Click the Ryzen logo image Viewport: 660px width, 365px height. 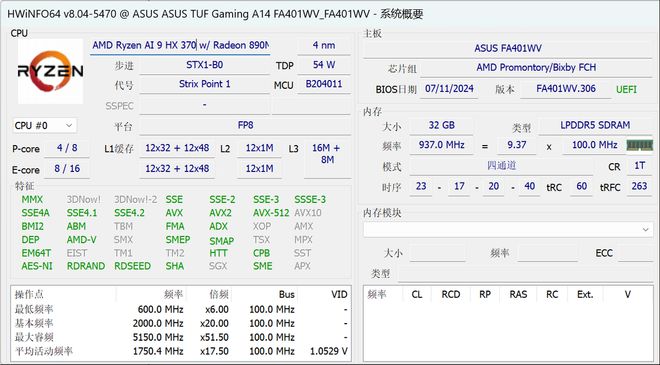(x=51, y=71)
